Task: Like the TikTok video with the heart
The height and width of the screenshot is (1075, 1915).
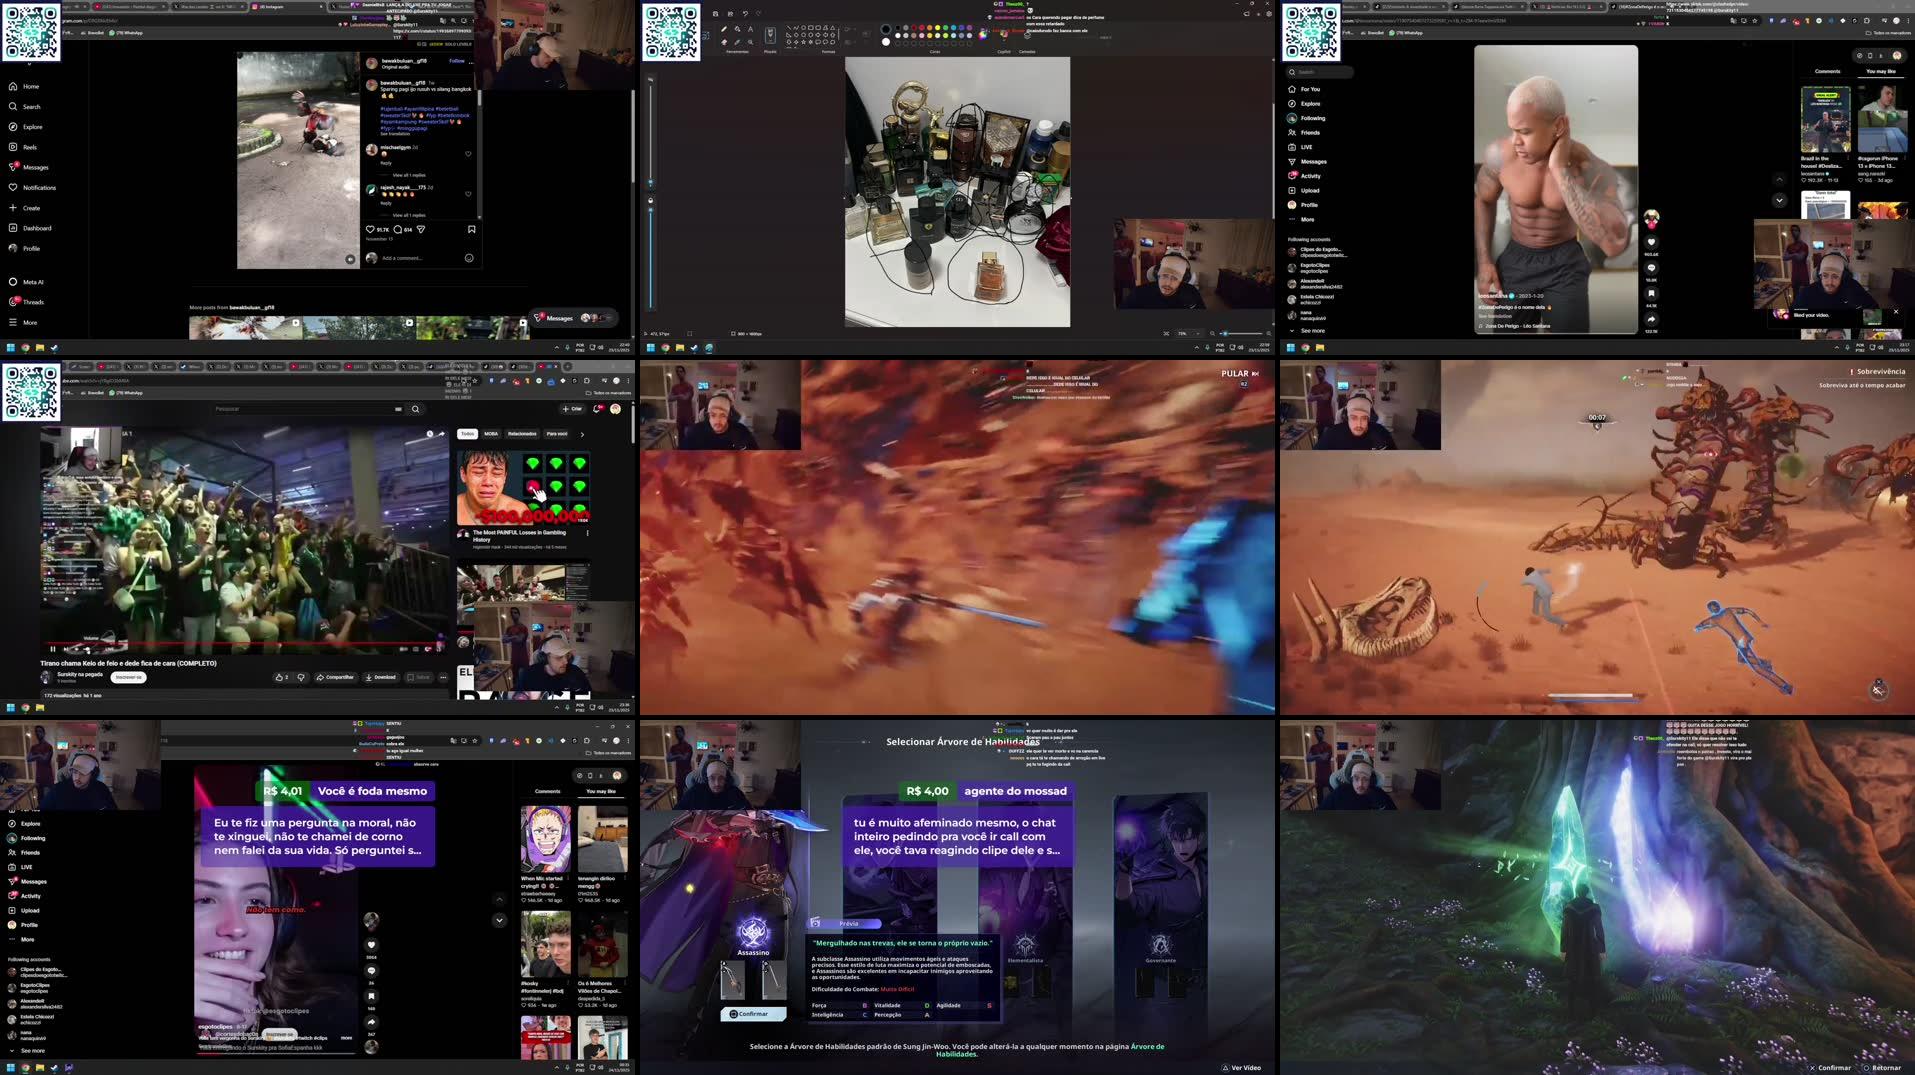Action: (x=1651, y=241)
